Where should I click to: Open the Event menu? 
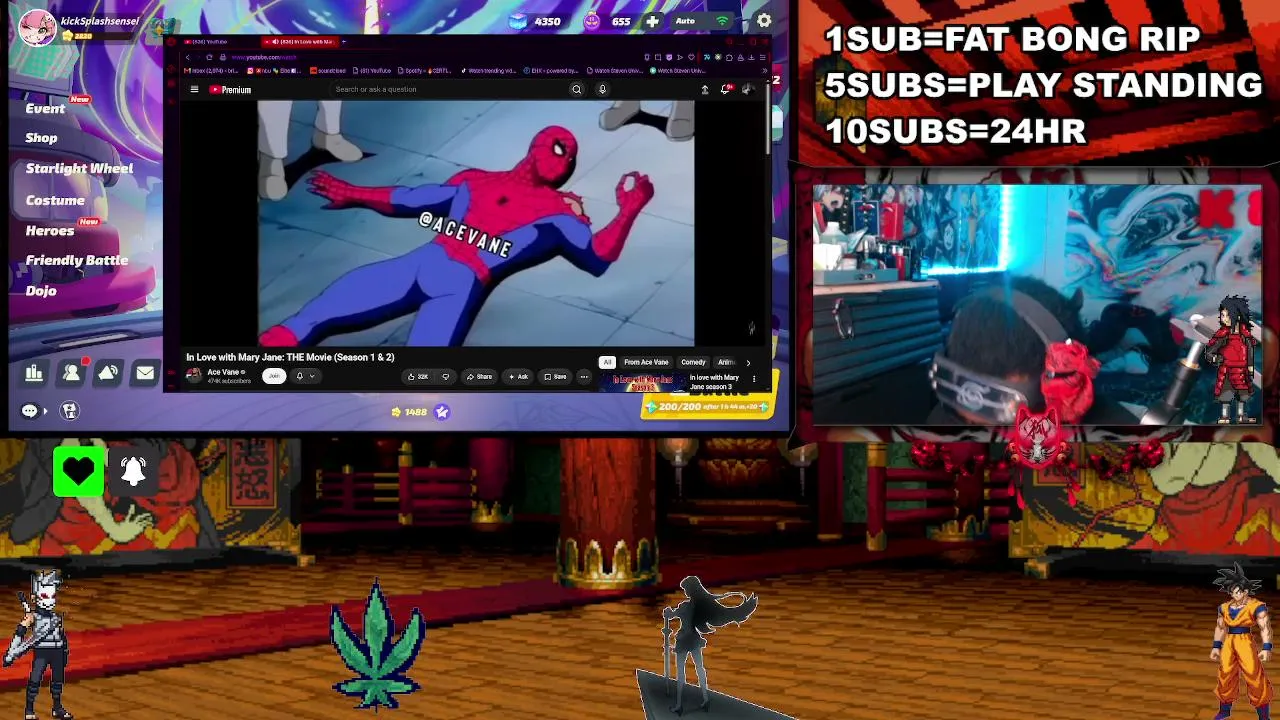[45, 108]
